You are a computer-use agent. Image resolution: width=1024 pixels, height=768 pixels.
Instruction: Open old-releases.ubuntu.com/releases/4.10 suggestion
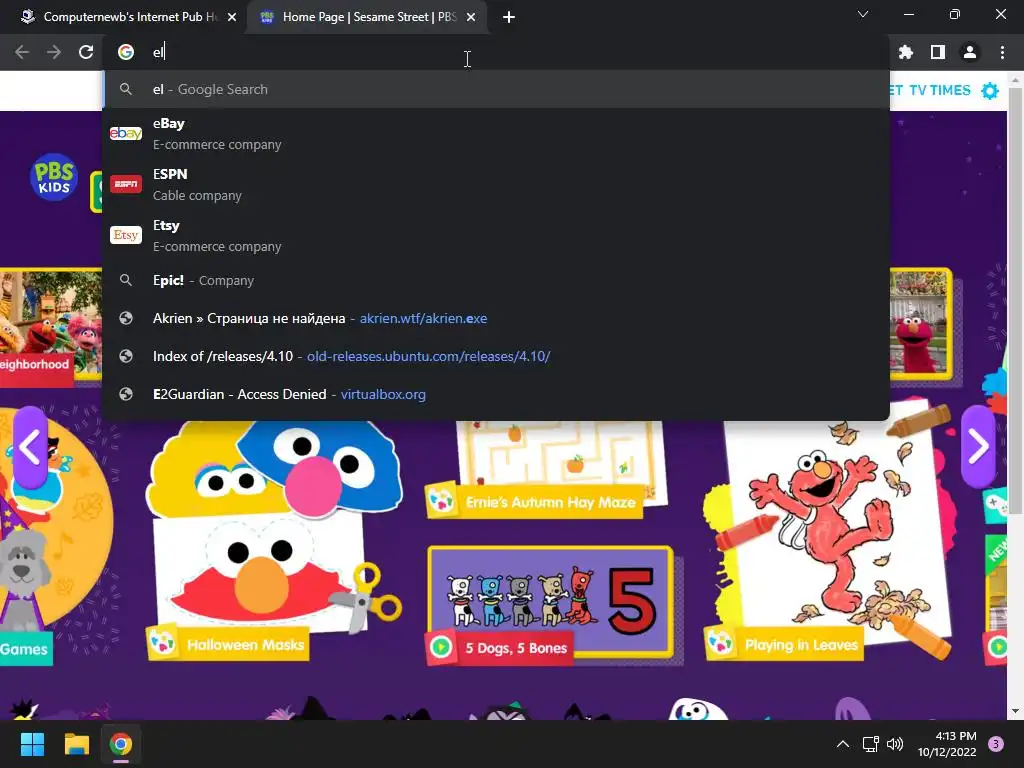[x=496, y=356]
